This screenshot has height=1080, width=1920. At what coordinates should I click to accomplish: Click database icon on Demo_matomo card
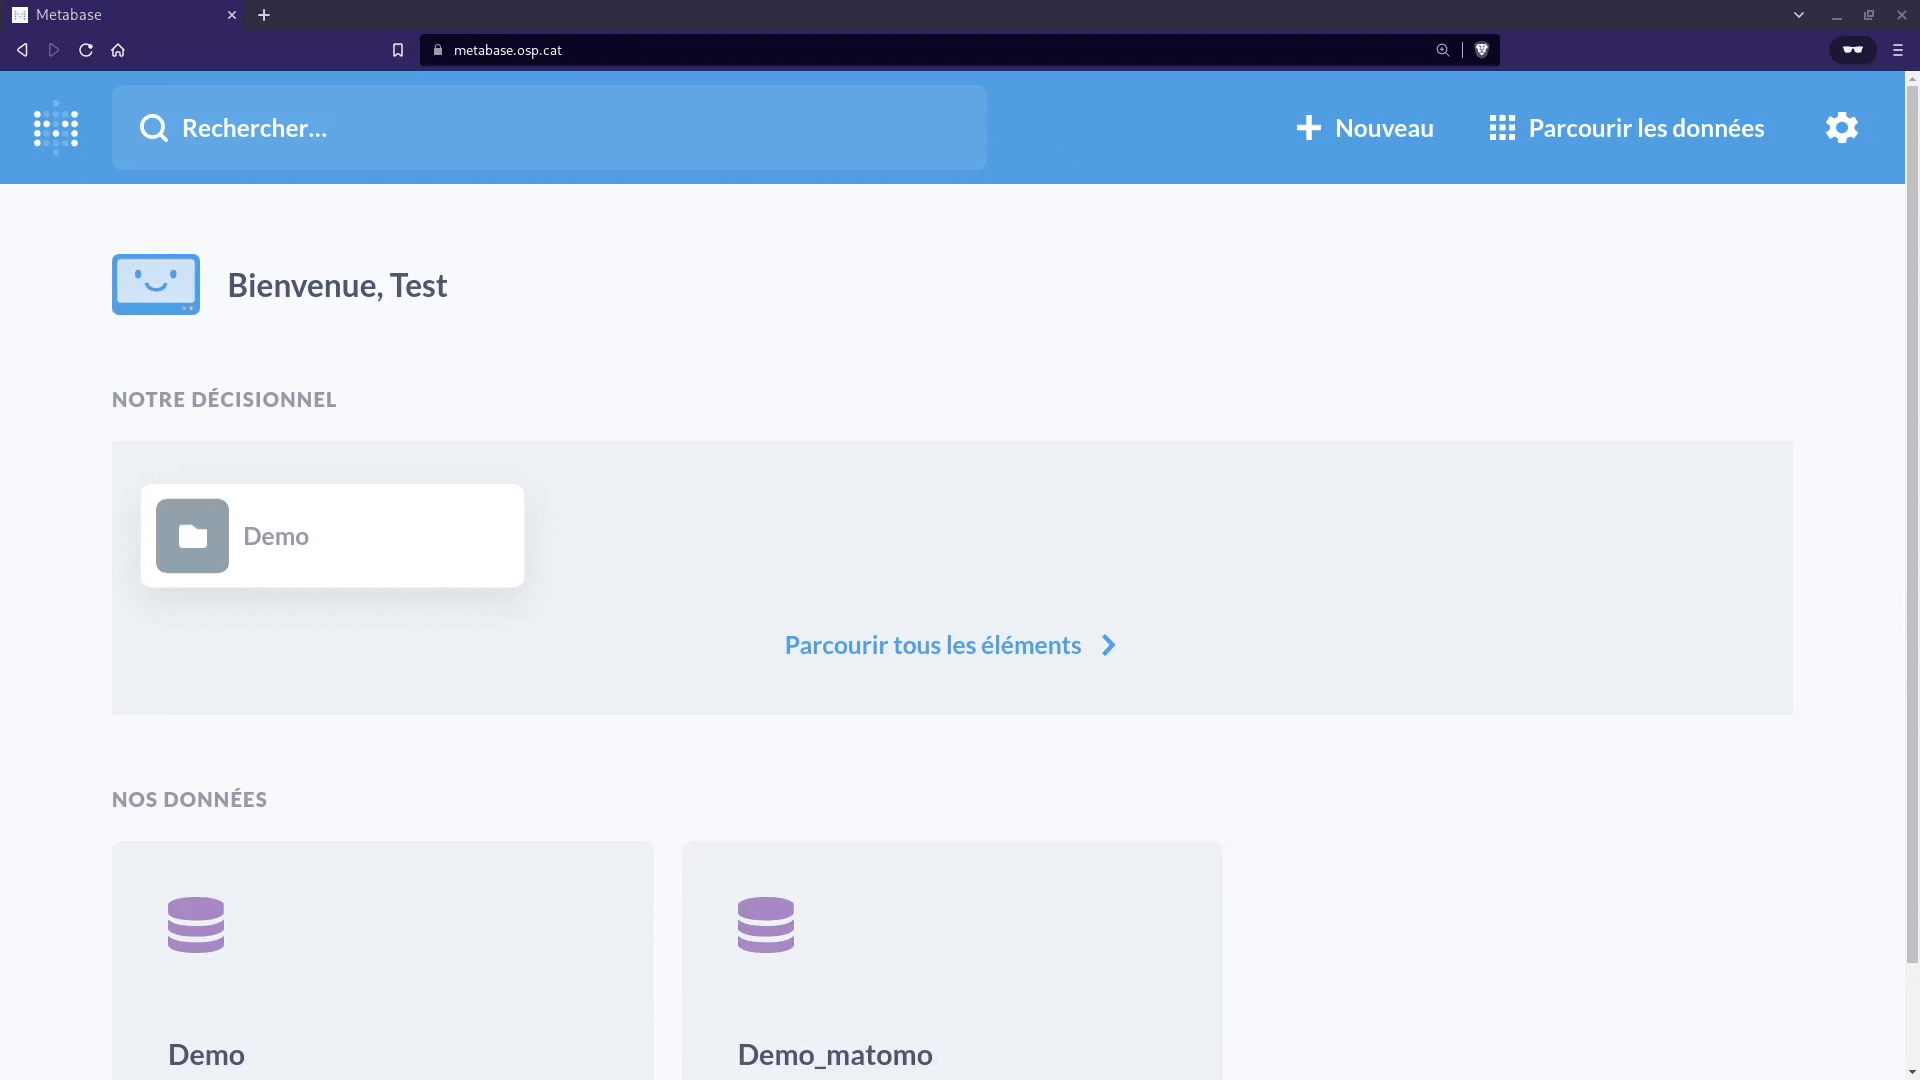pyautogui.click(x=766, y=925)
